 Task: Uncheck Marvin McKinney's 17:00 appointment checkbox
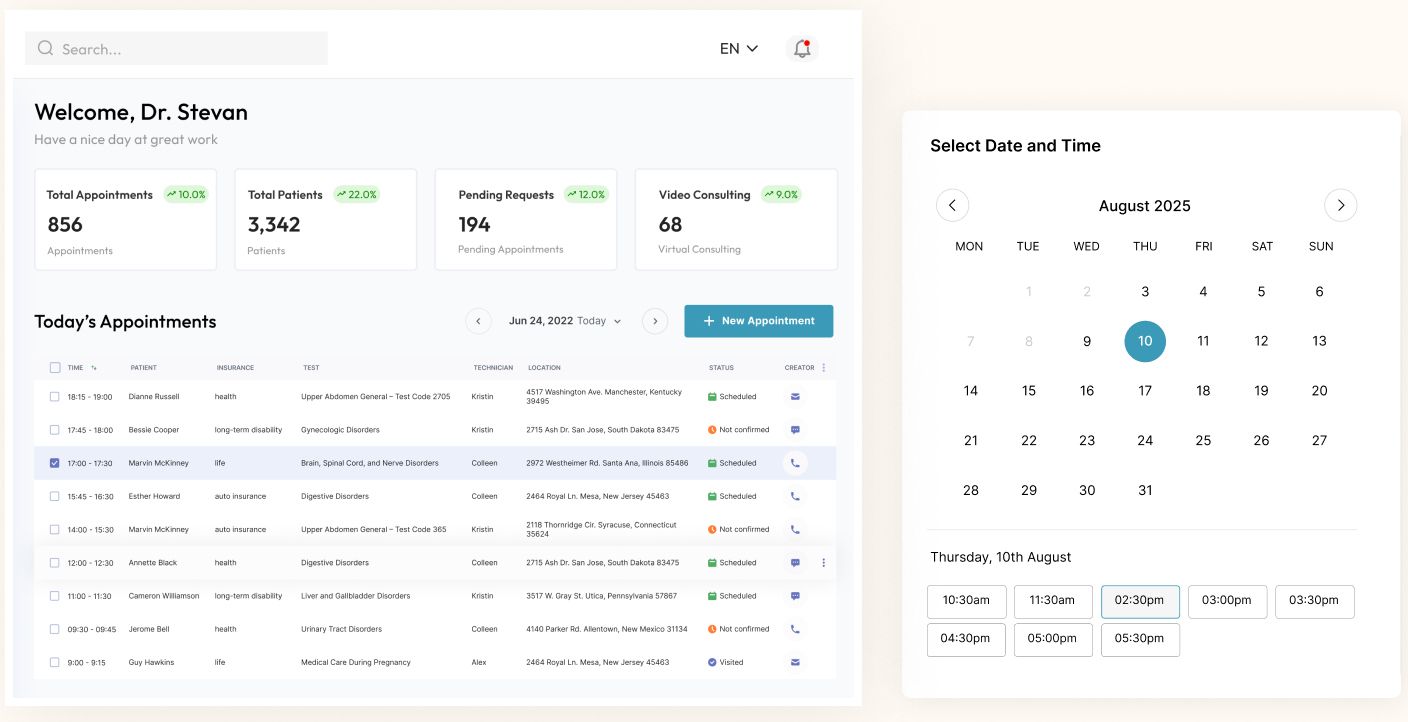click(x=55, y=462)
